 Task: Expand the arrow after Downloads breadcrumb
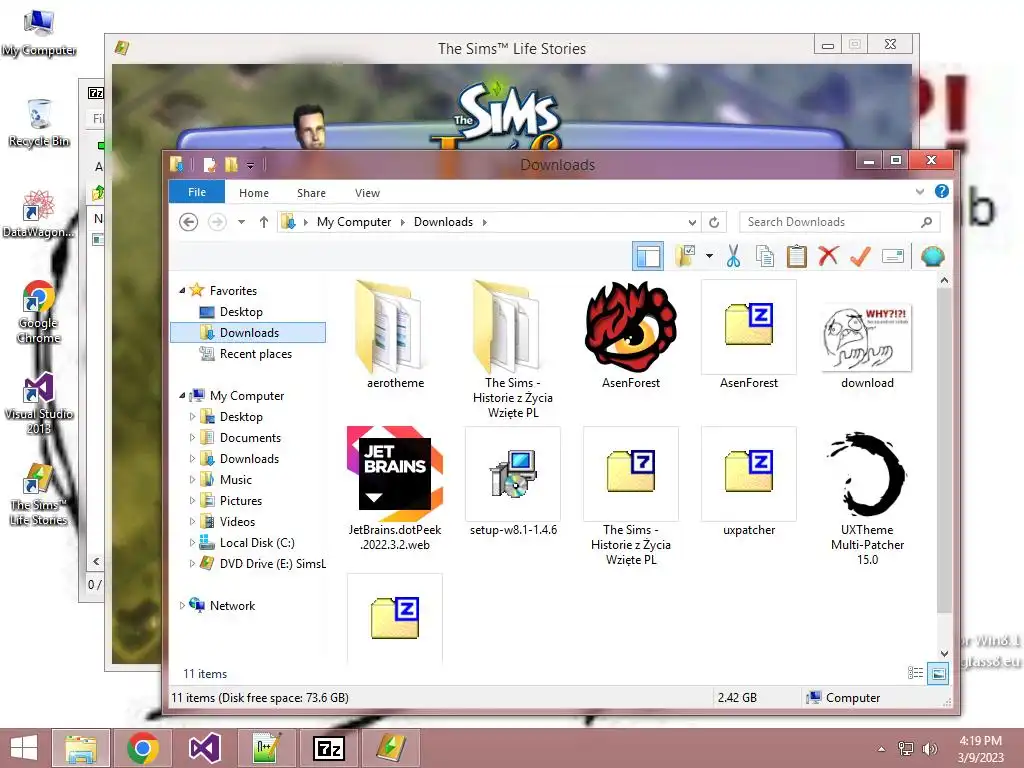pyautogui.click(x=485, y=222)
